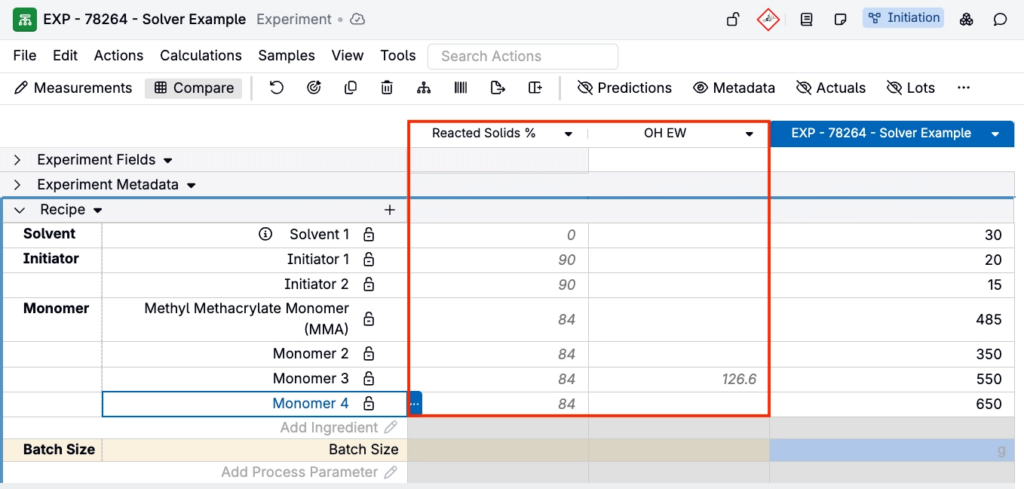Open the OH EW column dropdown
This screenshot has height=489, width=1024.
tap(750, 134)
